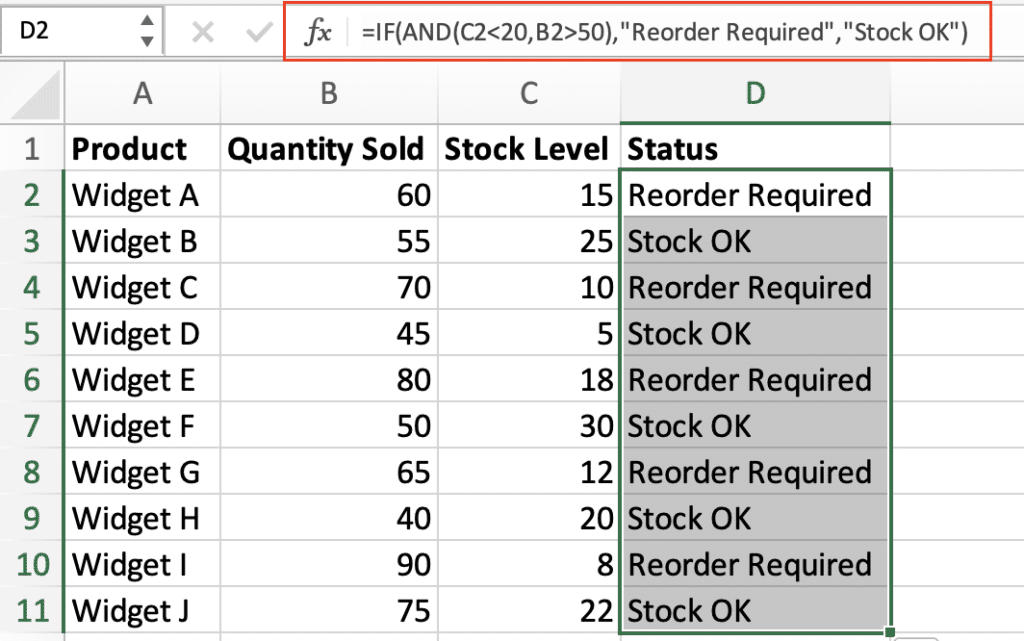Select the Widget A cell
Screen dimensions: 1024x641
[142, 195]
